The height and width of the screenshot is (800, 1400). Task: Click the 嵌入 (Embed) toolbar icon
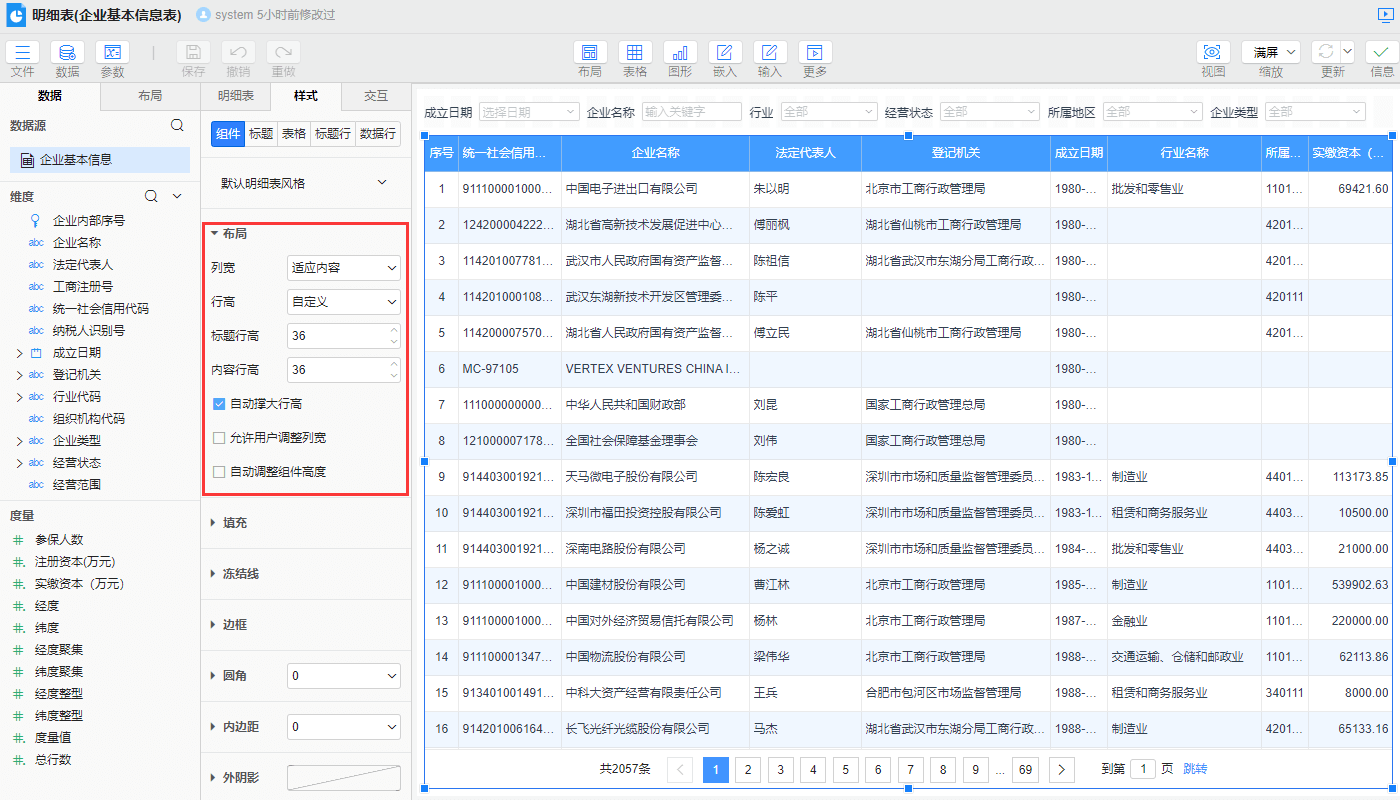click(x=725, y=53)
